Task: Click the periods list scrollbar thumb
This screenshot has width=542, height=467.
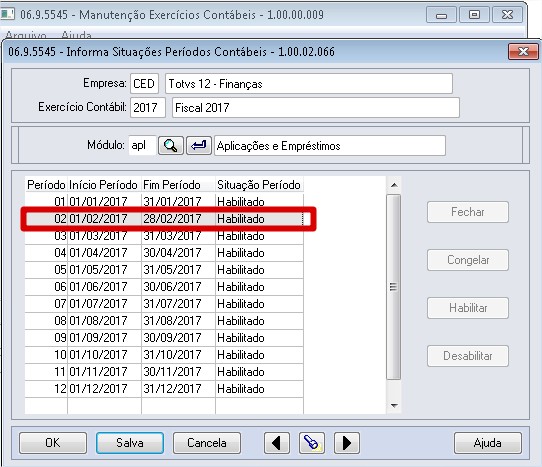Action: 394,287
